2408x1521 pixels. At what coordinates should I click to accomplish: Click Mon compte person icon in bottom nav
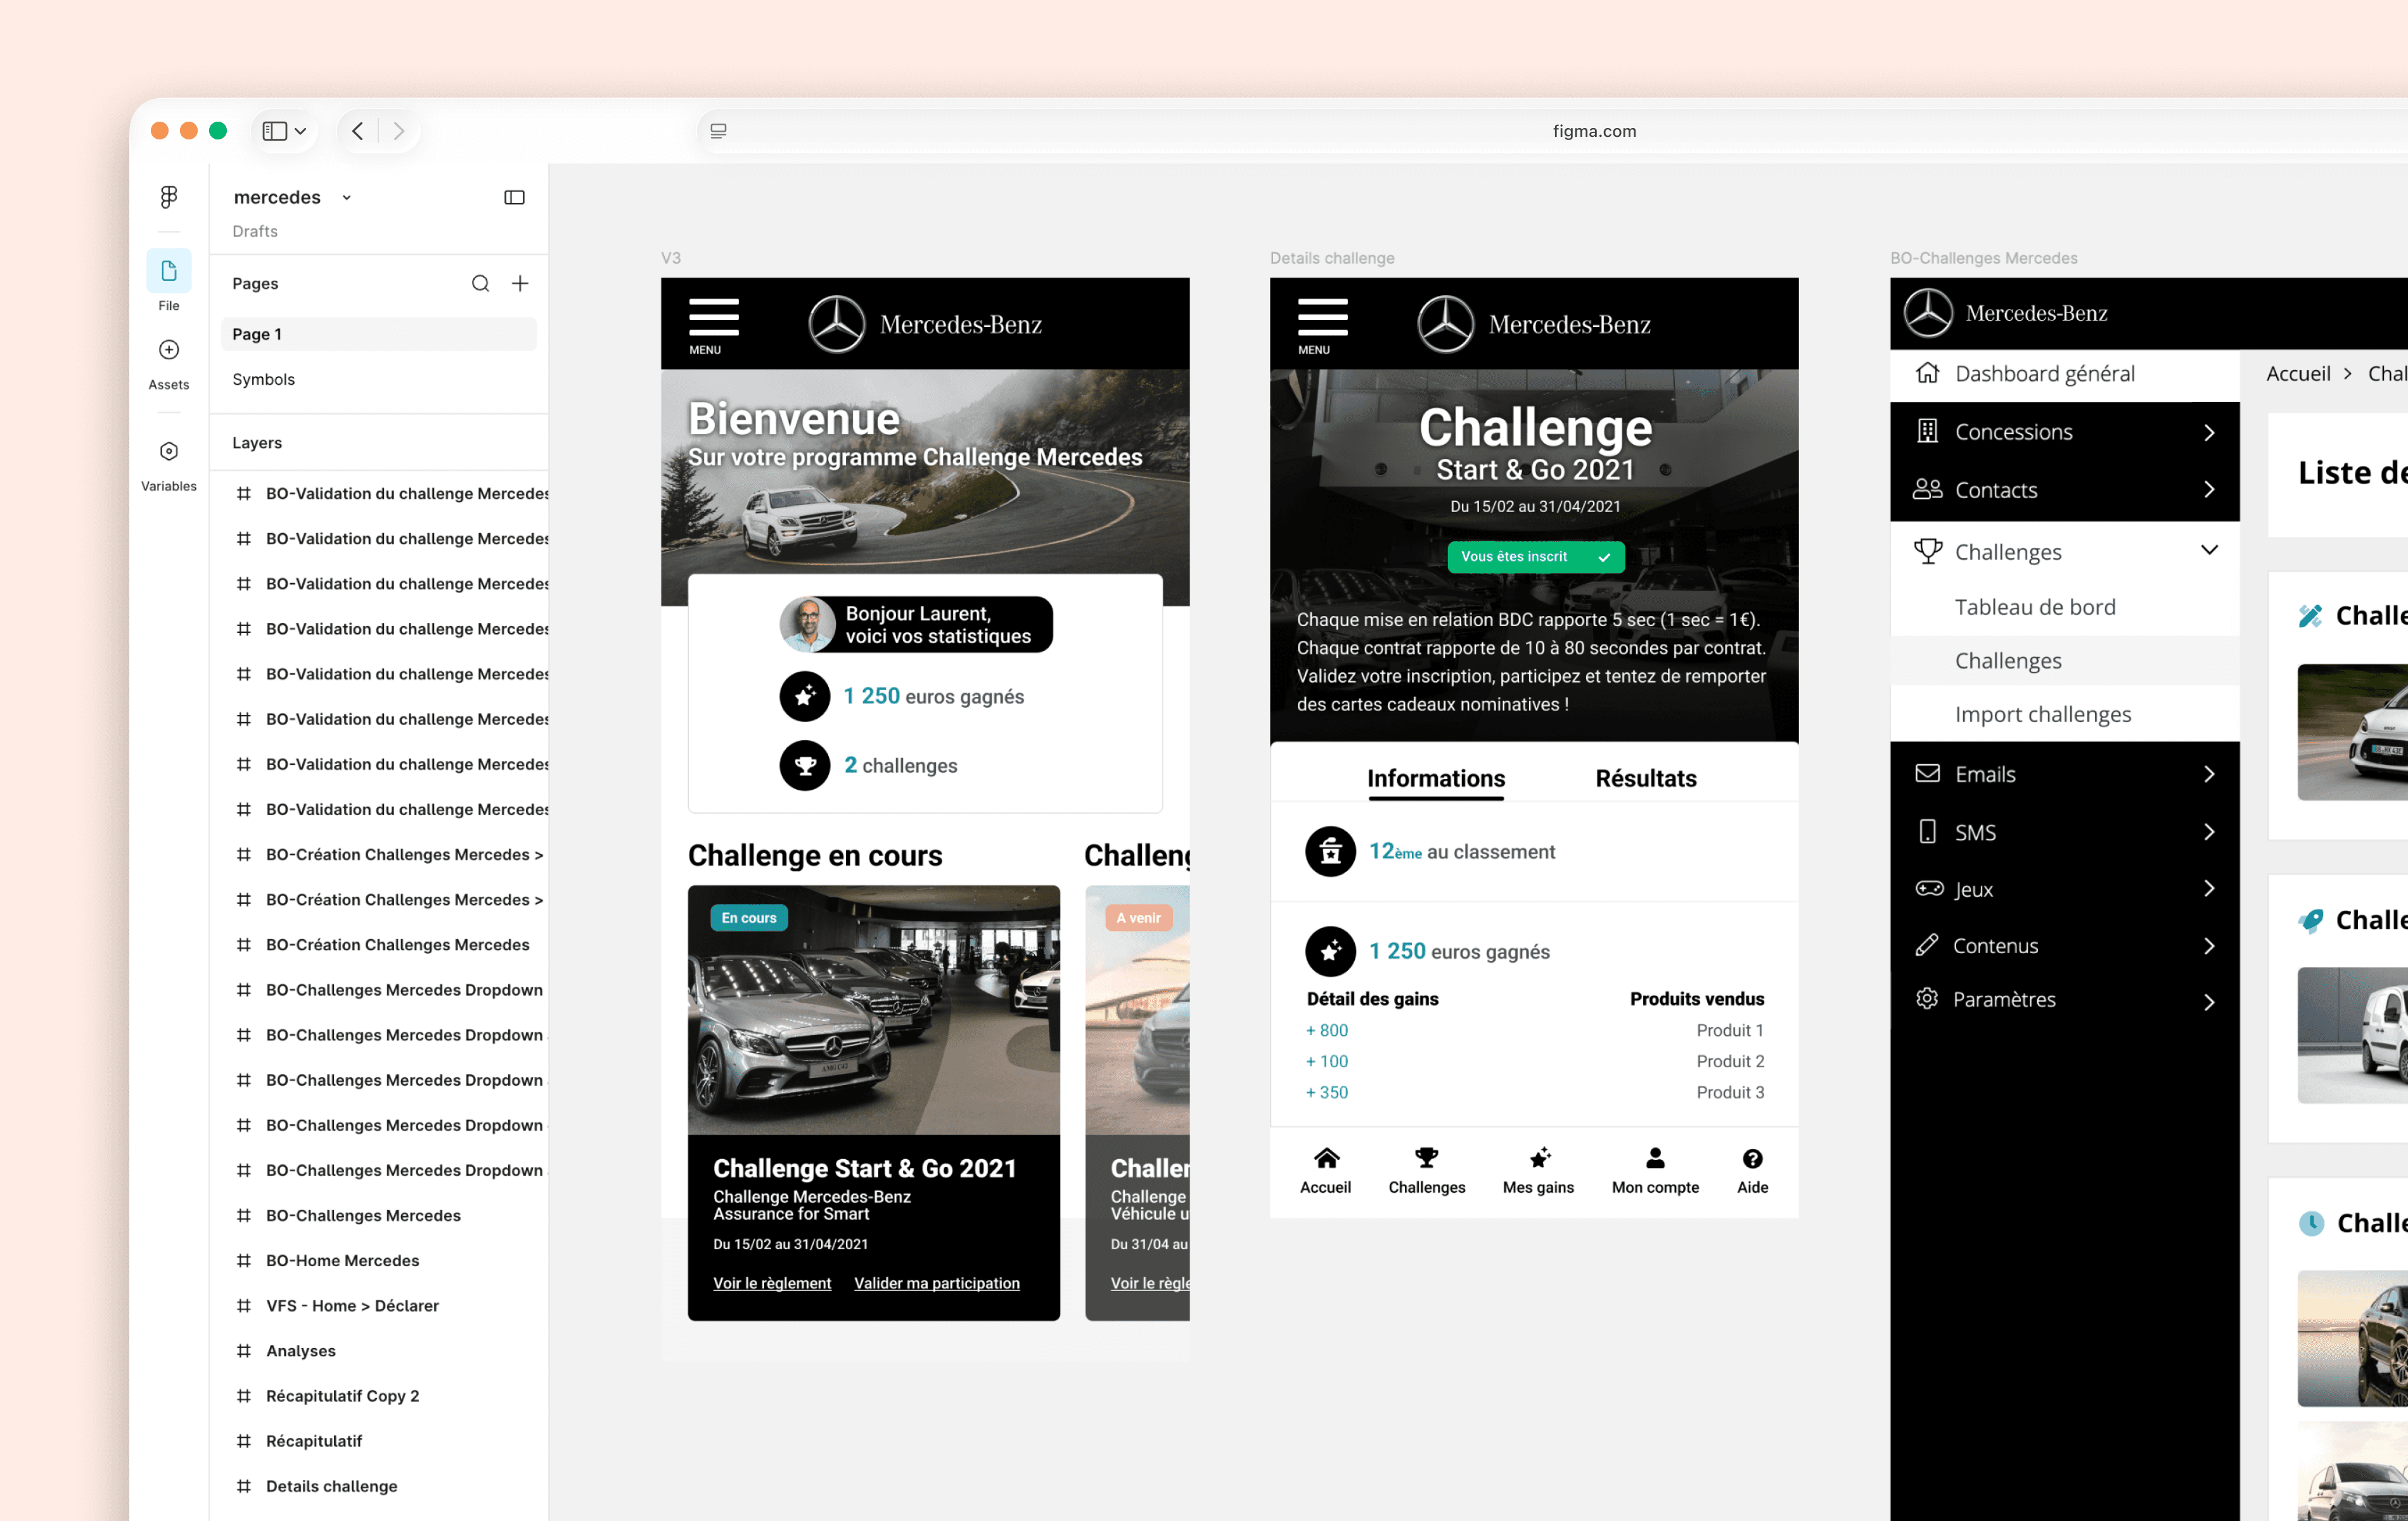[1656, 1158]
